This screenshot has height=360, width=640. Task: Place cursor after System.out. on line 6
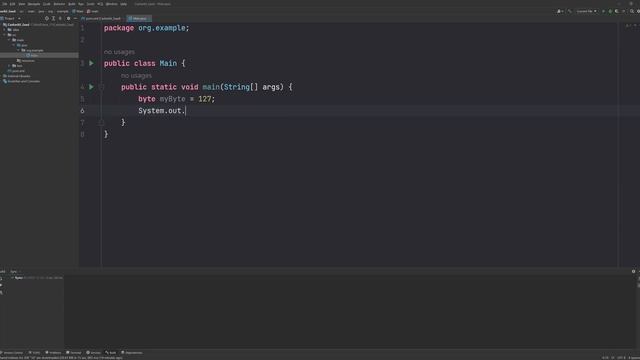point(186,111)
